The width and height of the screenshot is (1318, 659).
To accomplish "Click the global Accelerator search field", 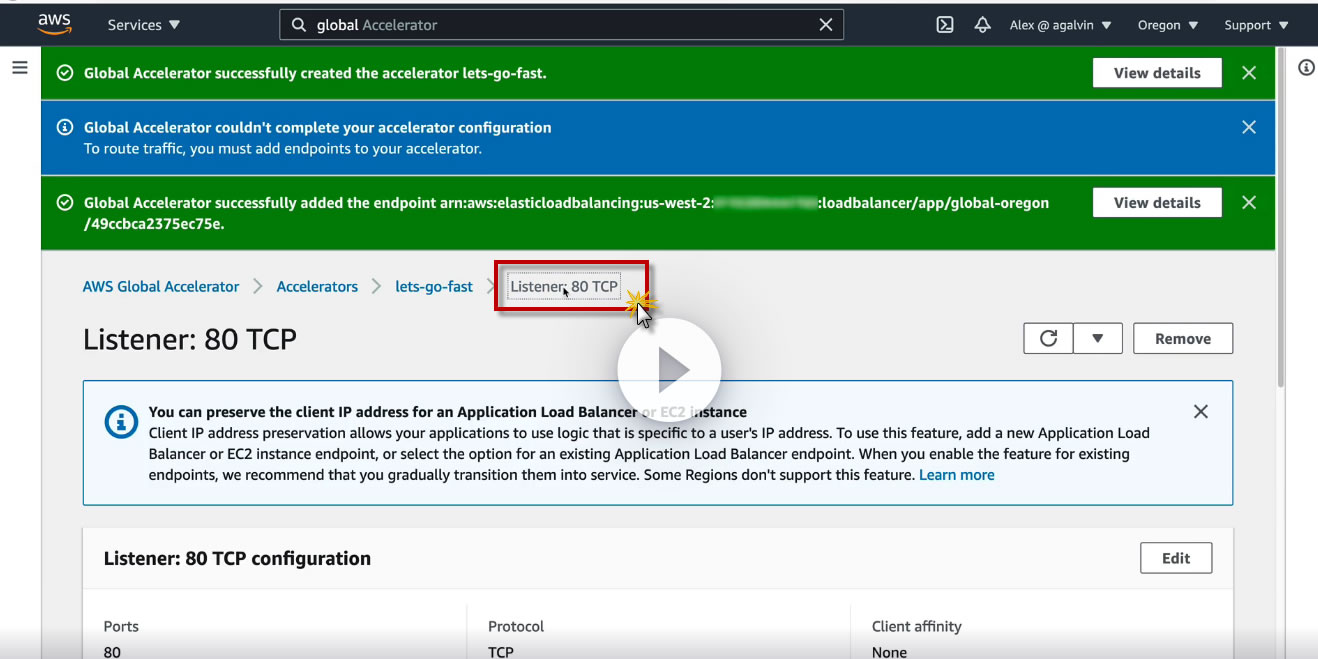I will point(561,25).
